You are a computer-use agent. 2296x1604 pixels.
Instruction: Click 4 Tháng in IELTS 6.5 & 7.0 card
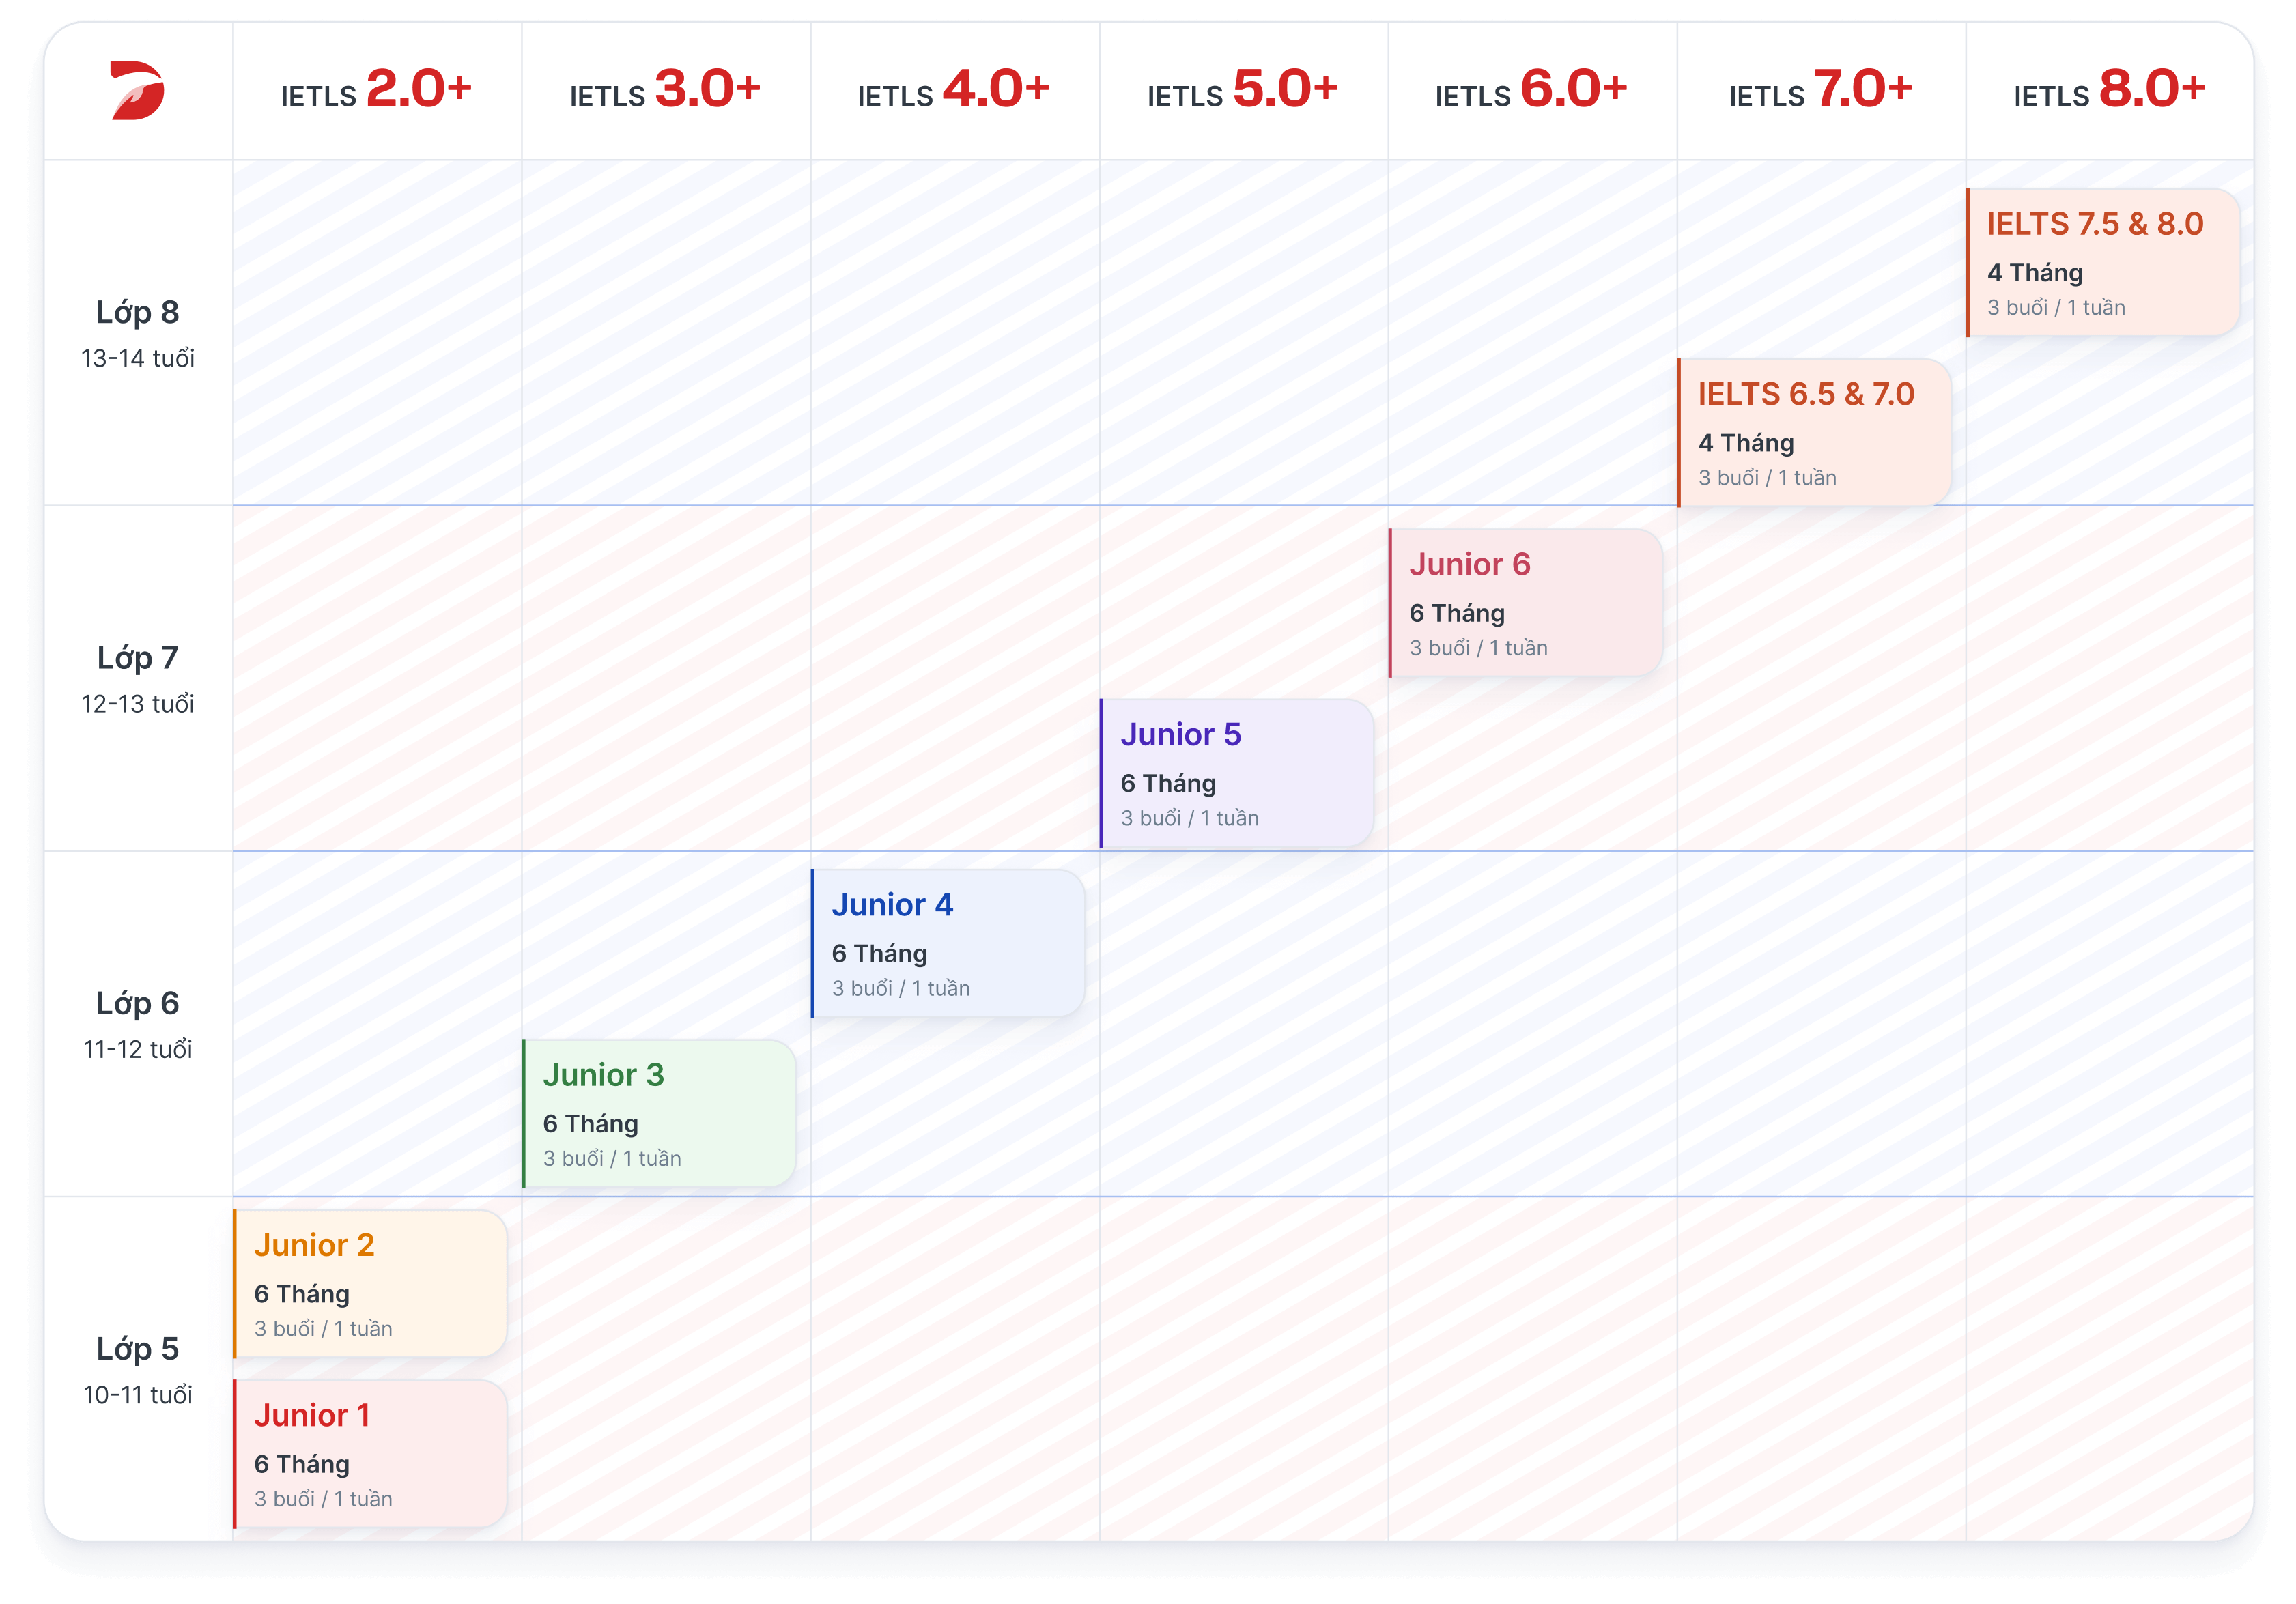click(x=1746, y=443)
